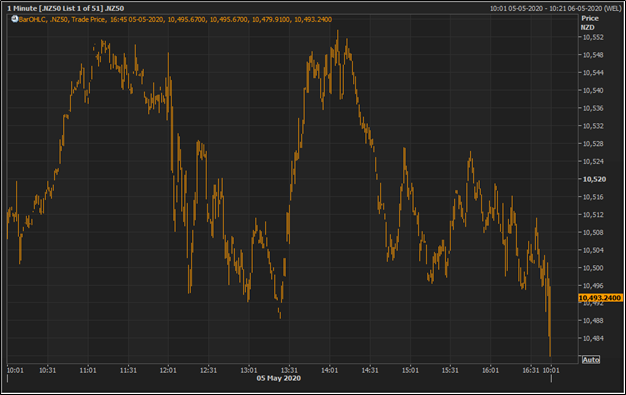Click the 11:01 time axis label

click(87, 370)
